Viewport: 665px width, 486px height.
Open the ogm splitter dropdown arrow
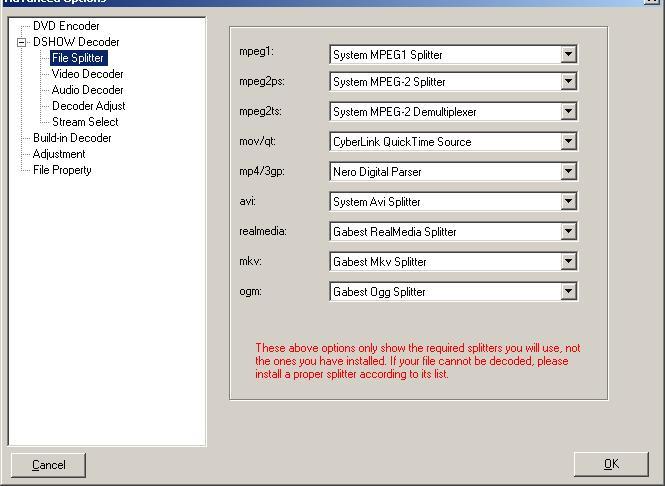coord(568,292)
